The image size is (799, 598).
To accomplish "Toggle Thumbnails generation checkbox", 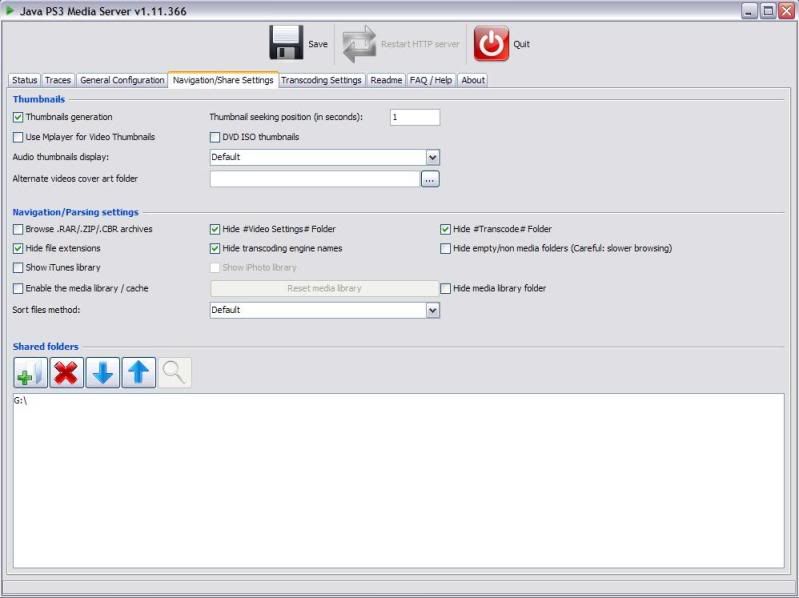I will click(x=18, y=117).
